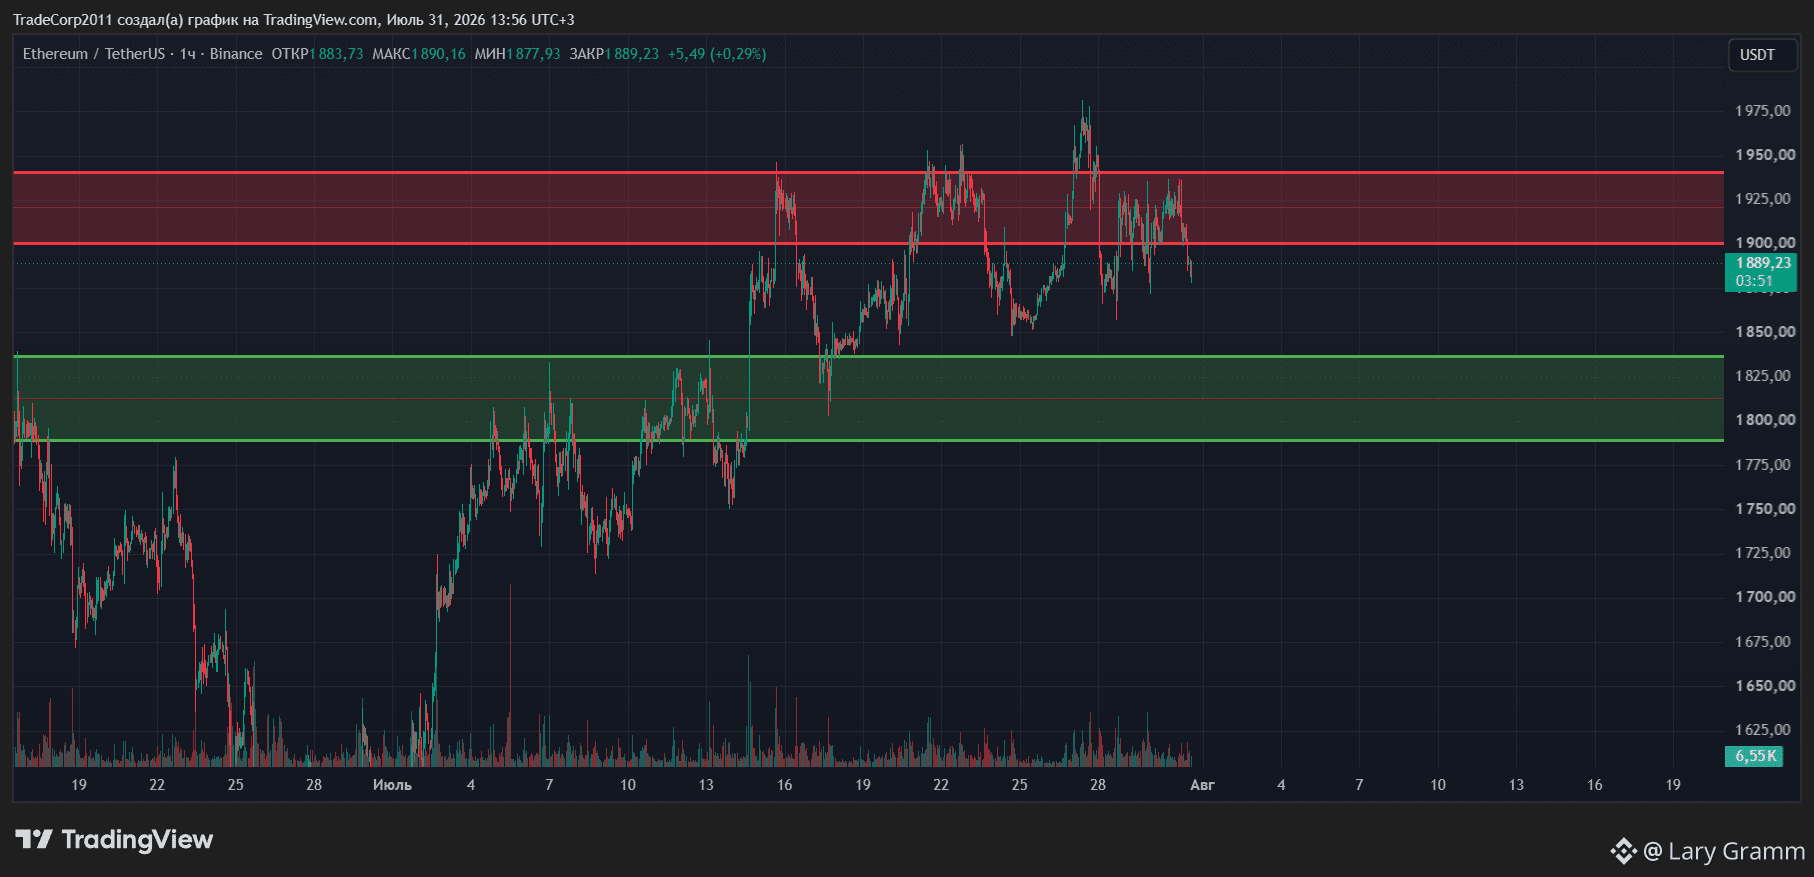The image size is (1814, 877).
Task: Click the 1 750,00 price axis label
Action: 1765,509
